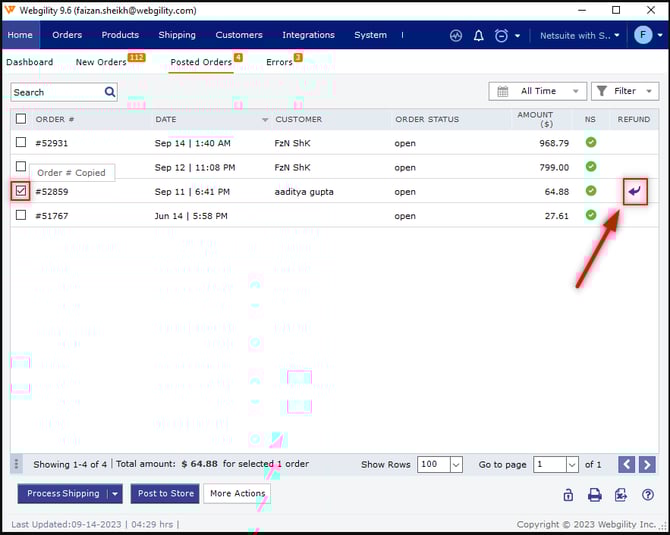Viewport: 670px width, 535px height.
Task: Open the Filter dropdown
Action: coord(624,91)
